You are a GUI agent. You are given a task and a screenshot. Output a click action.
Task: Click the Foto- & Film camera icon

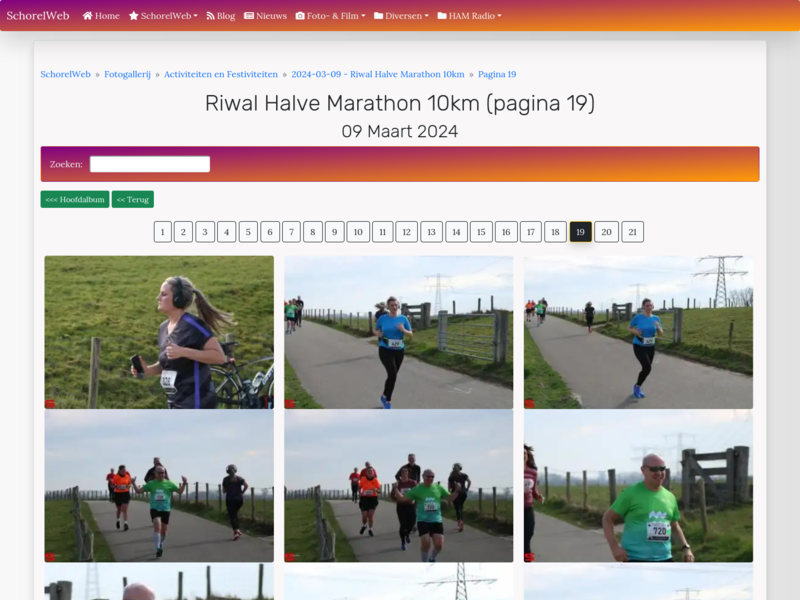(x=300, y=16)
